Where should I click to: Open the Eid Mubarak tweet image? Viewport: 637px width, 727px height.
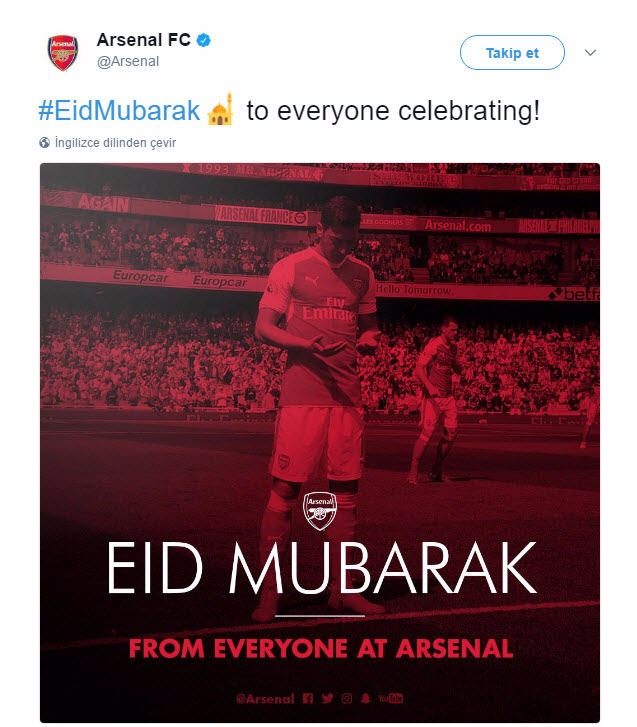point(320,443)
